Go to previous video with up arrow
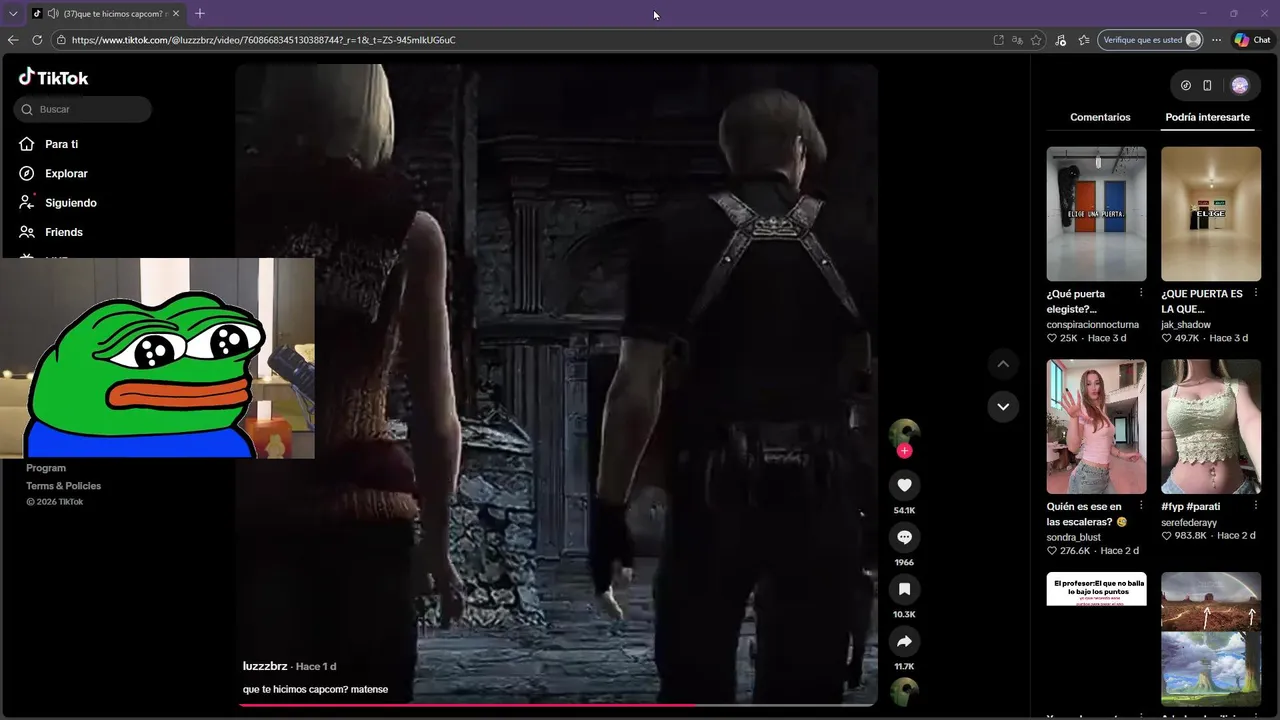The height and width of the screenshot is (720, 1280). [x=1003, y=364]
